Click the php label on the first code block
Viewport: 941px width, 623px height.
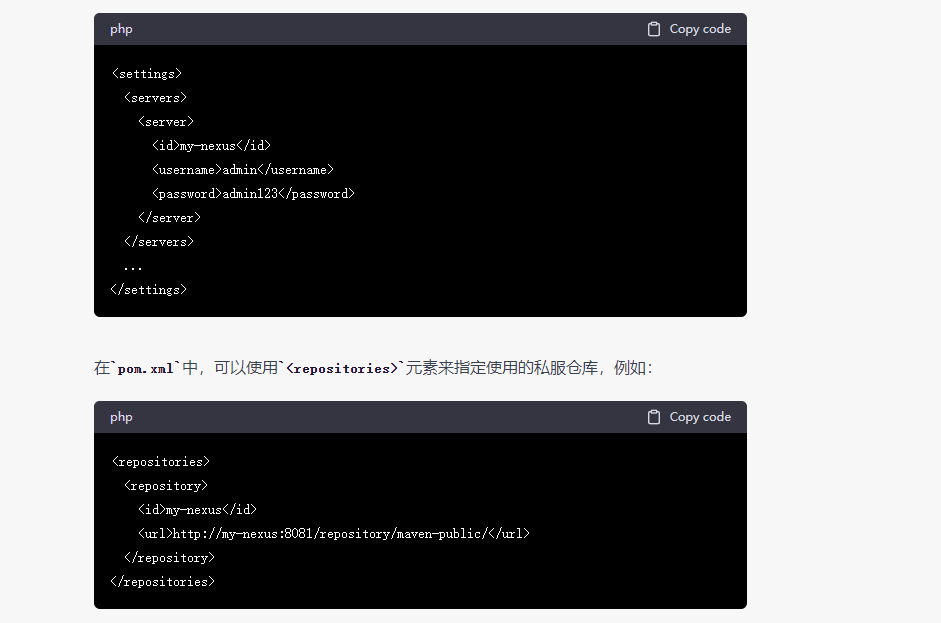(x=121, y=29)
